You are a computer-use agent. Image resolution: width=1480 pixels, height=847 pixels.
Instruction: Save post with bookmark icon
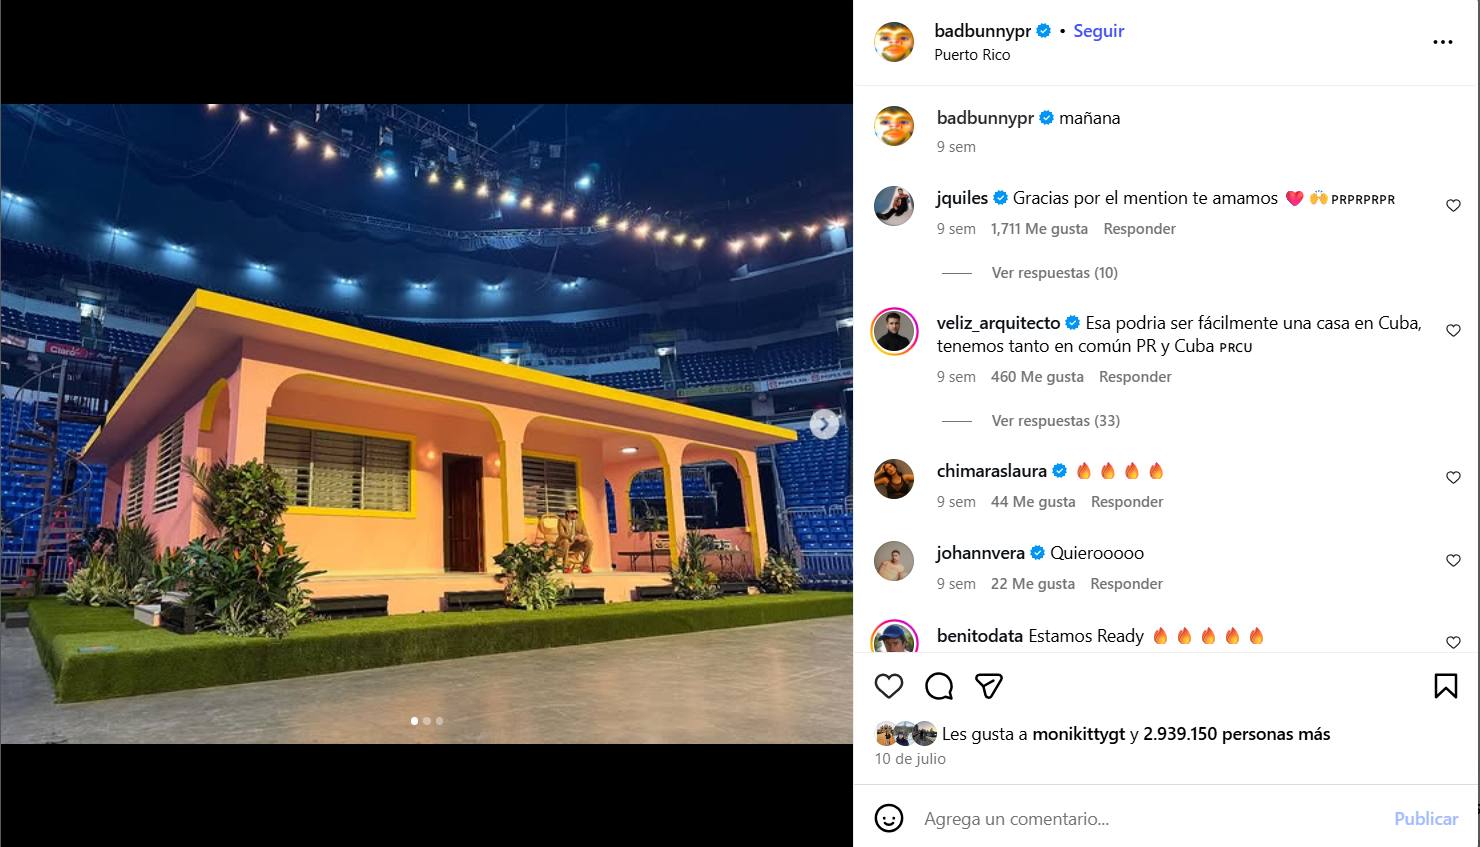click(x=1445, y=686)
